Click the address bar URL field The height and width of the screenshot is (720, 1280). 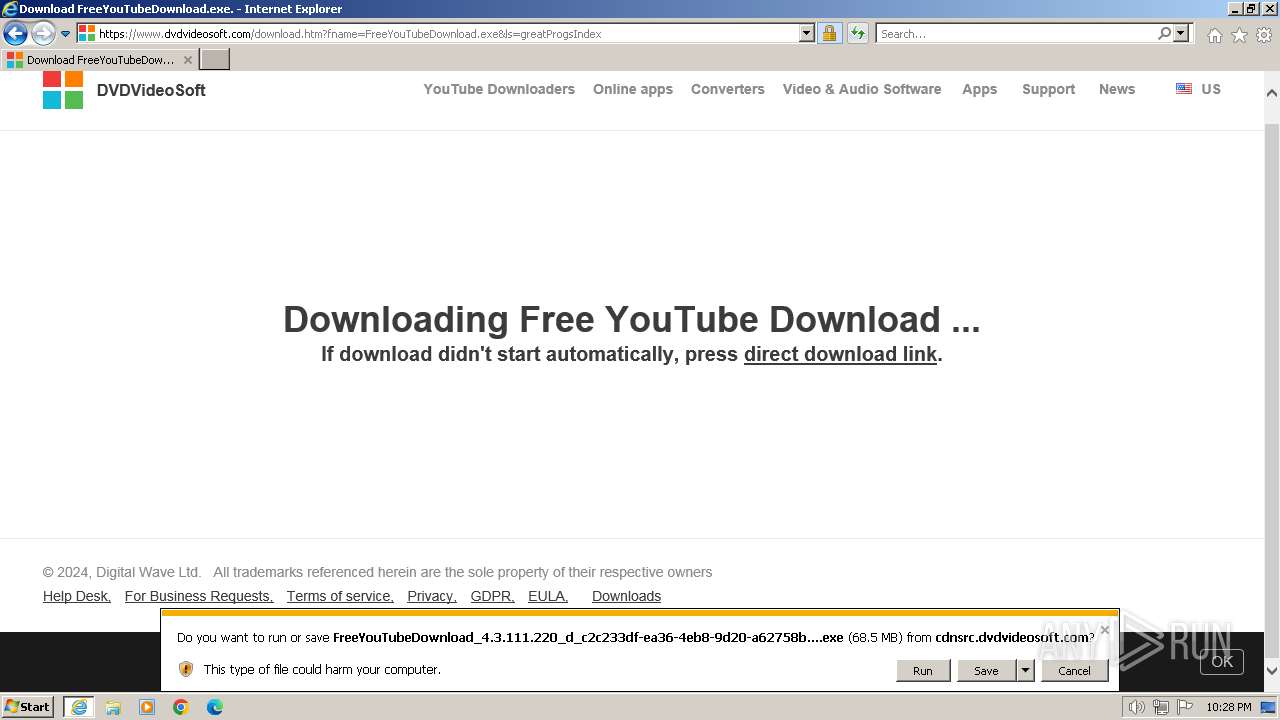[x=438, y=33]
